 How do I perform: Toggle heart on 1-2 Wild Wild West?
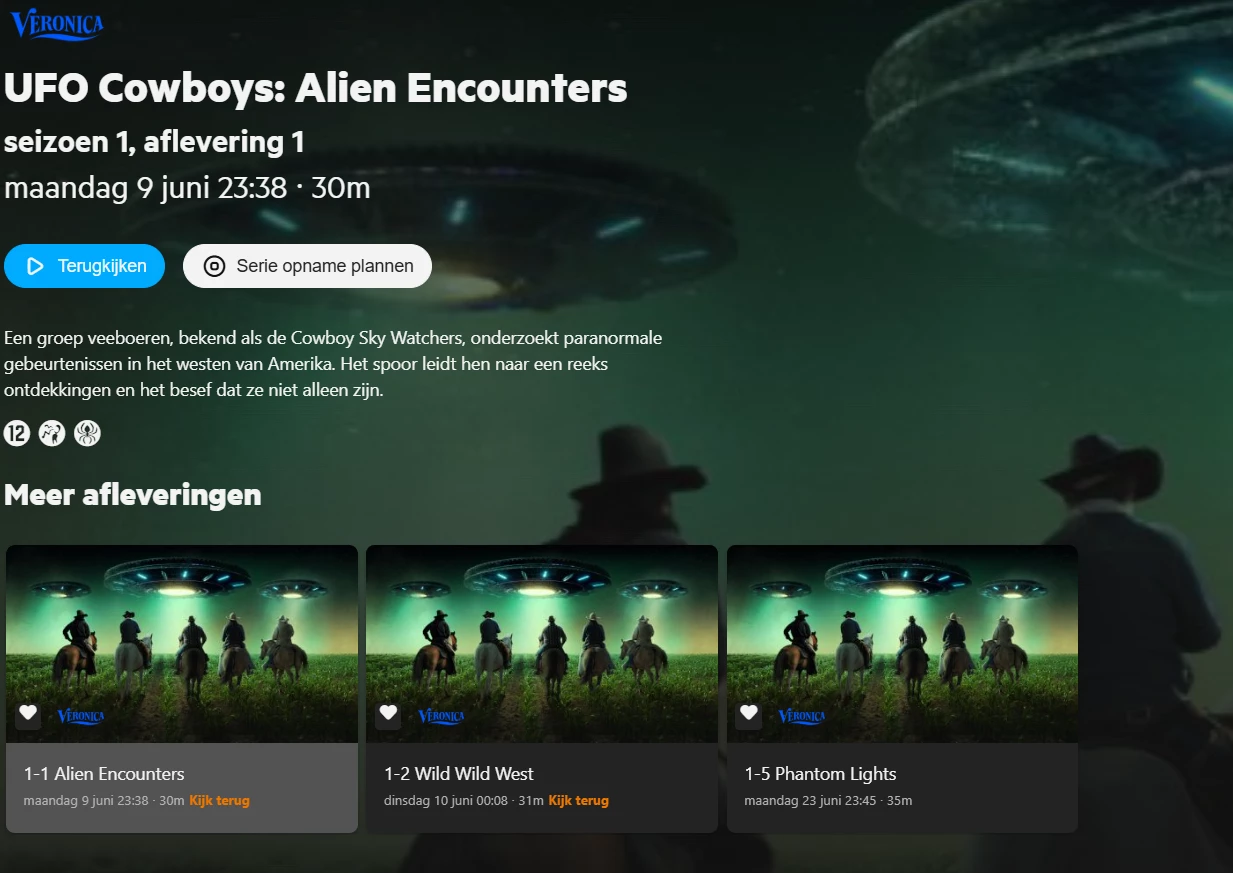coord(388,713)
